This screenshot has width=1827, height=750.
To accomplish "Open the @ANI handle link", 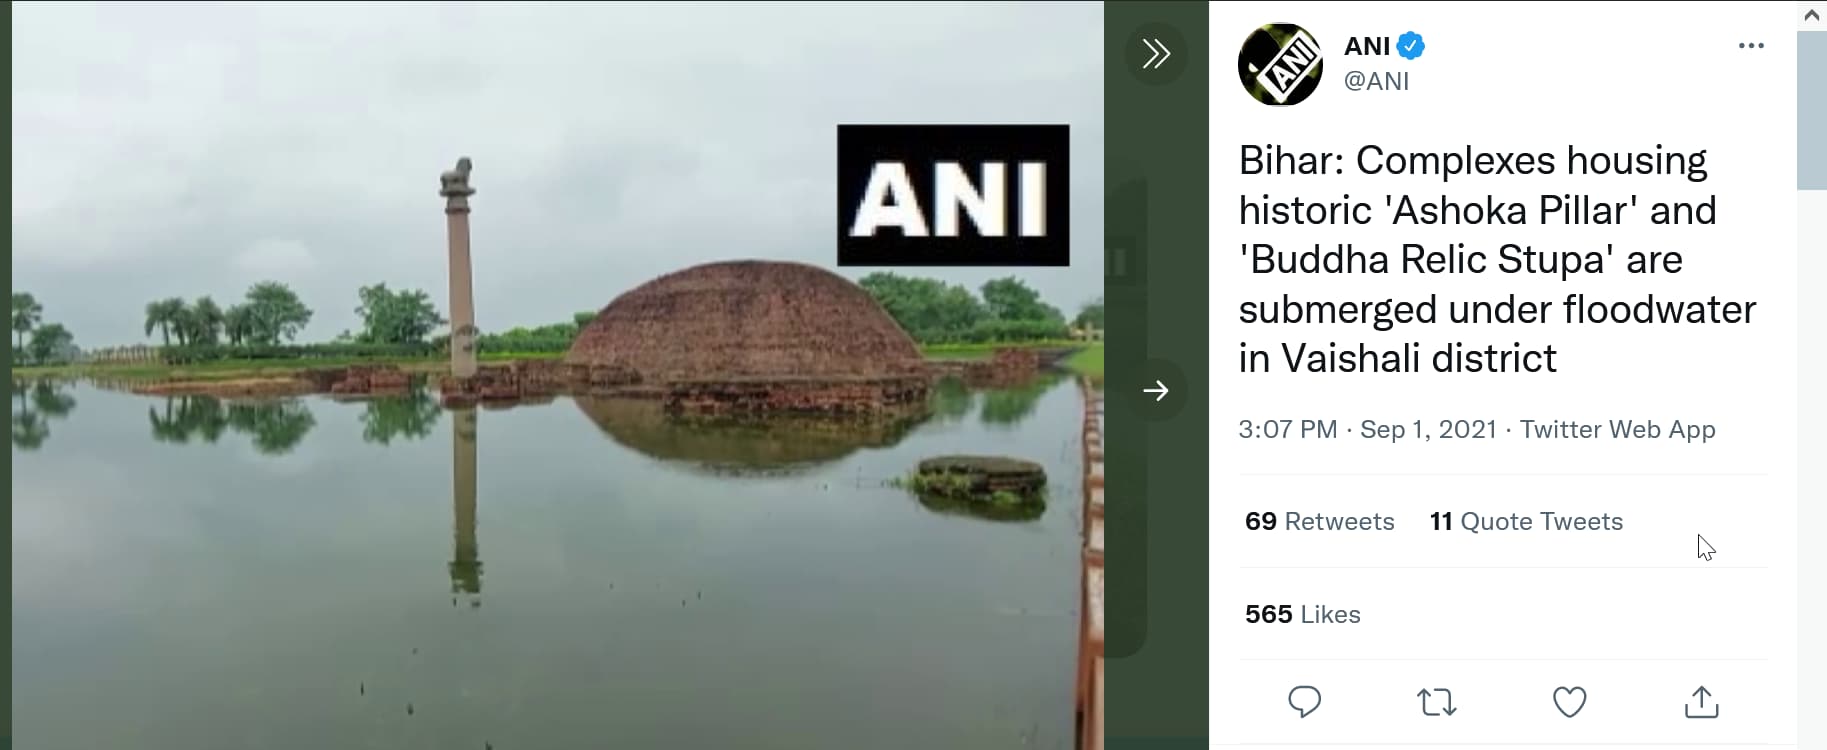I will tap(1376, 81).
